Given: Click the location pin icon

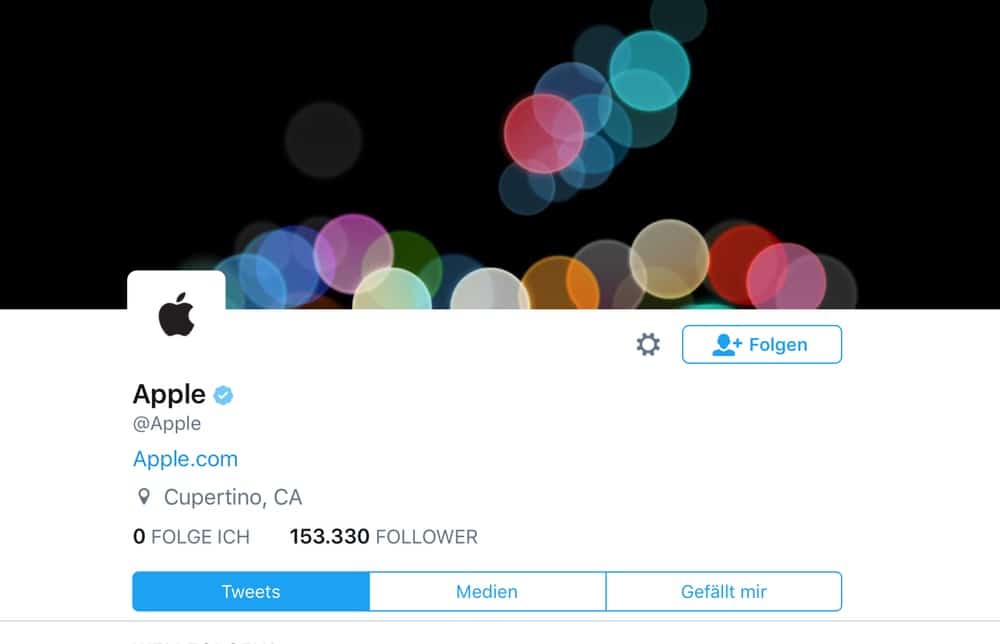Looking at the screenshot, I should (144, 497).
